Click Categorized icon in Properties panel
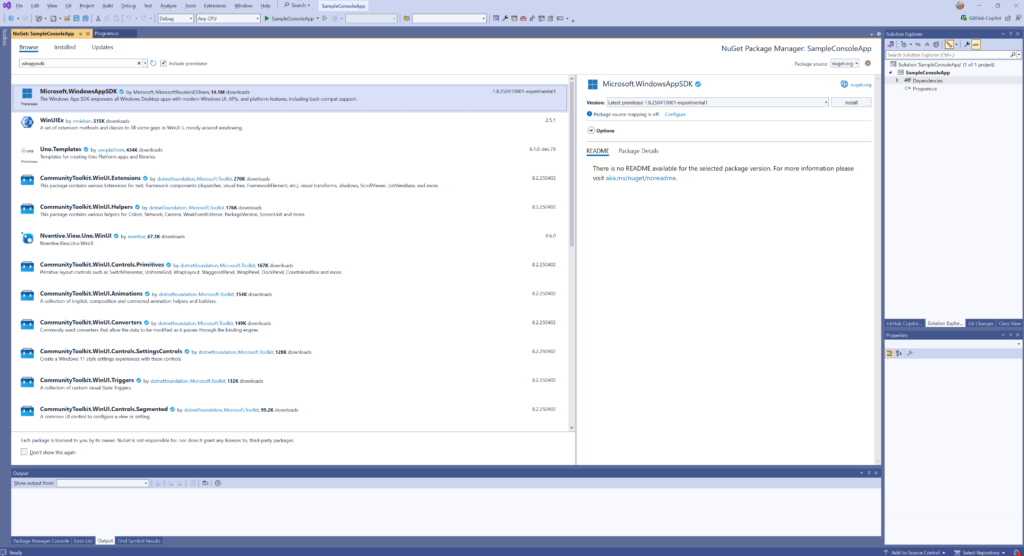 [890, 353]
